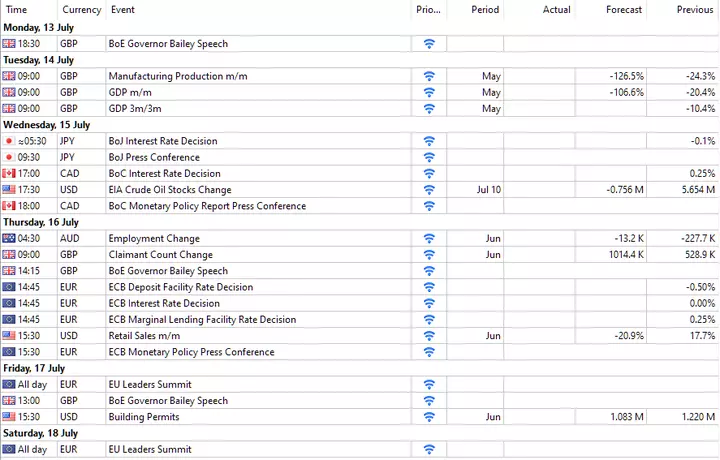Screen dimensions: 720x460
Task: Click the US flag beside Building Permits
Action: point(9,417)
